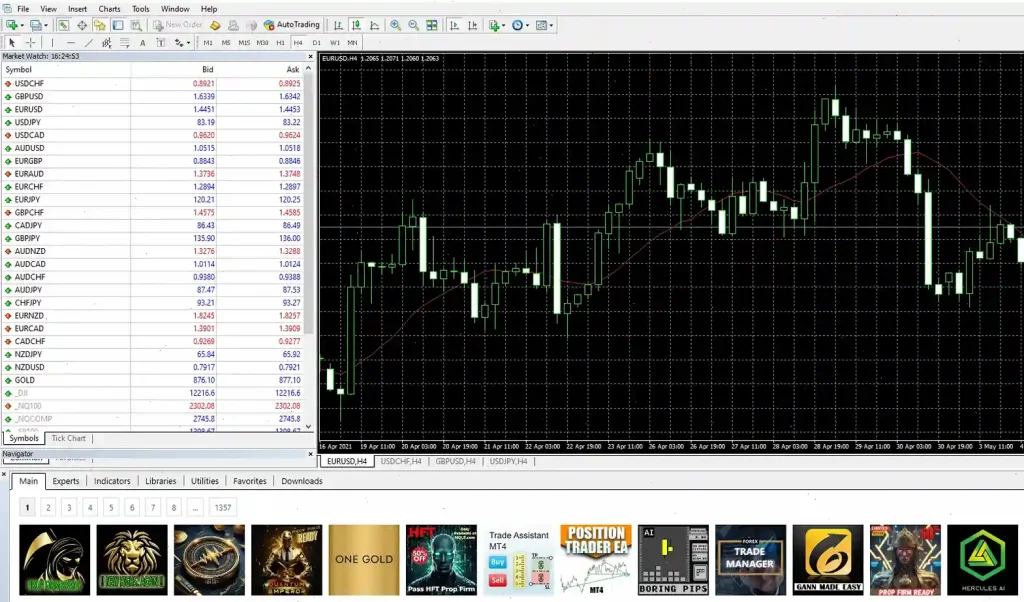Zoom in on the chart
This screenshot has width=1024, height=602.
396,25
